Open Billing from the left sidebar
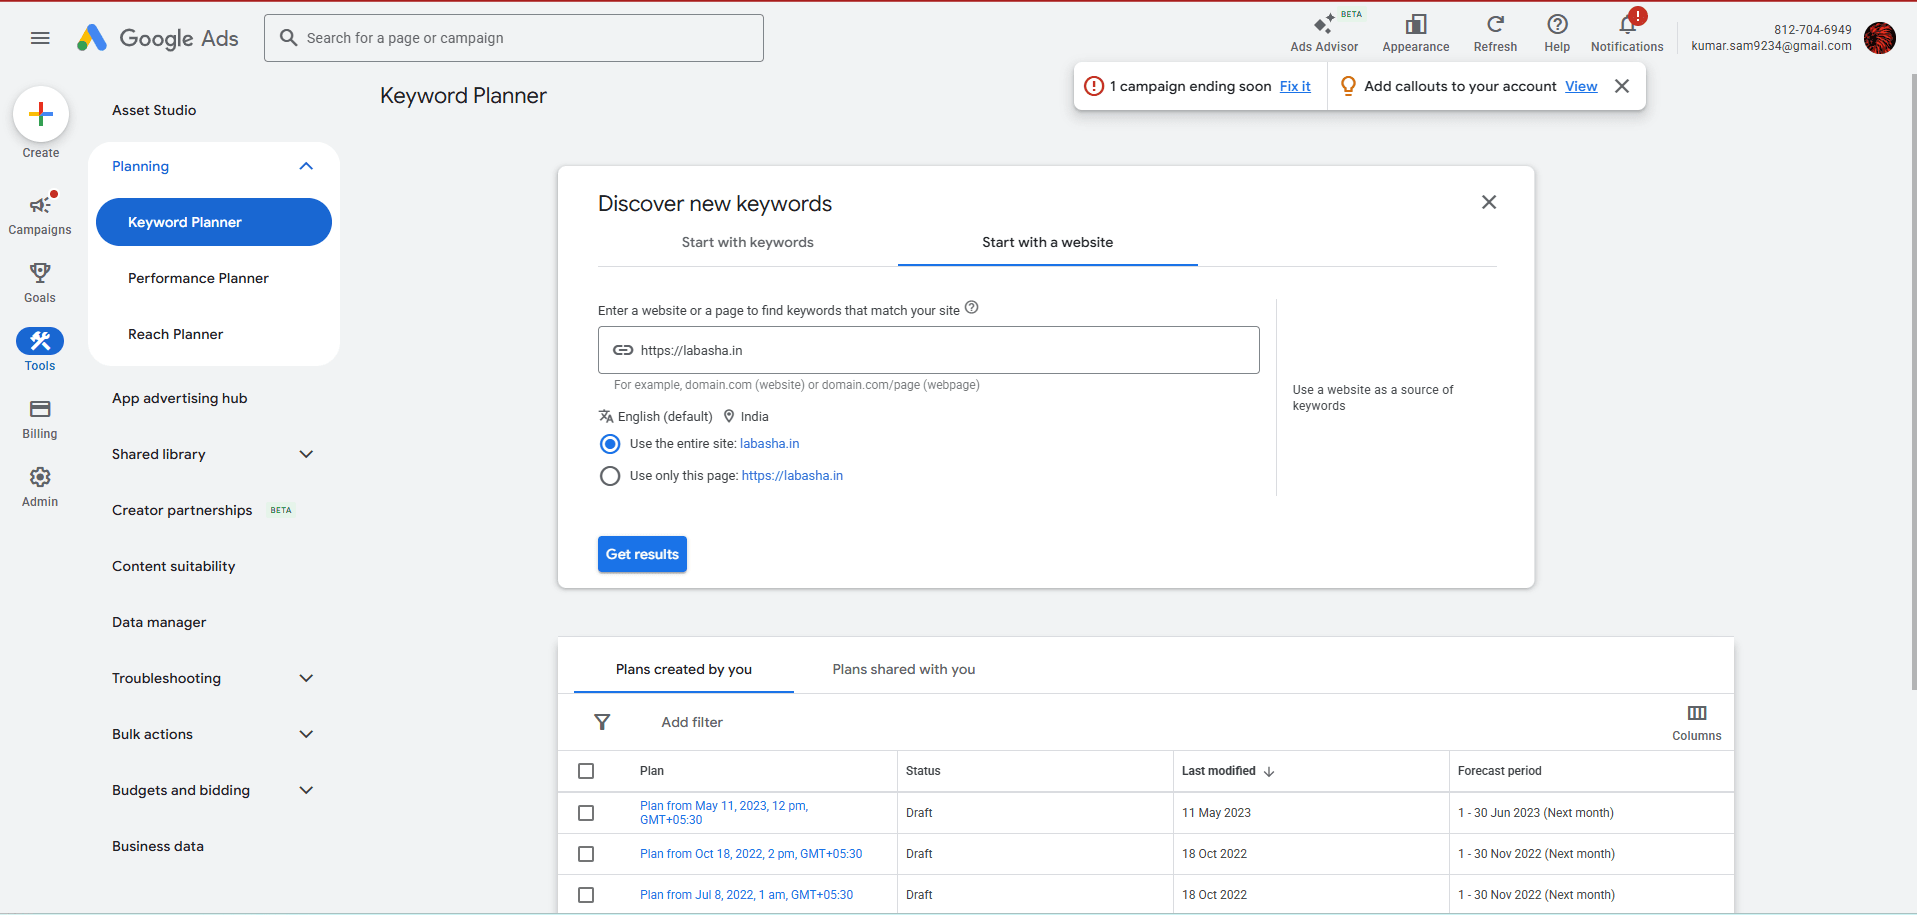 click(39, 410)
